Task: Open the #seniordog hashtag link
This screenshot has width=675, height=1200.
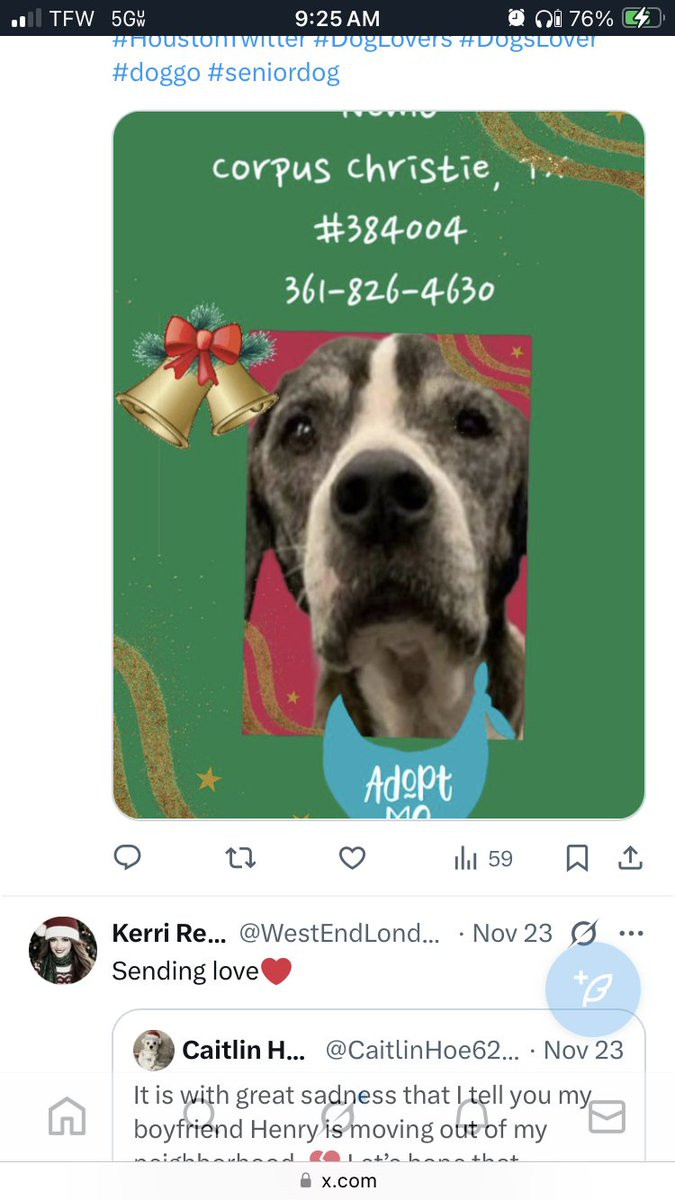Action: 274,73
